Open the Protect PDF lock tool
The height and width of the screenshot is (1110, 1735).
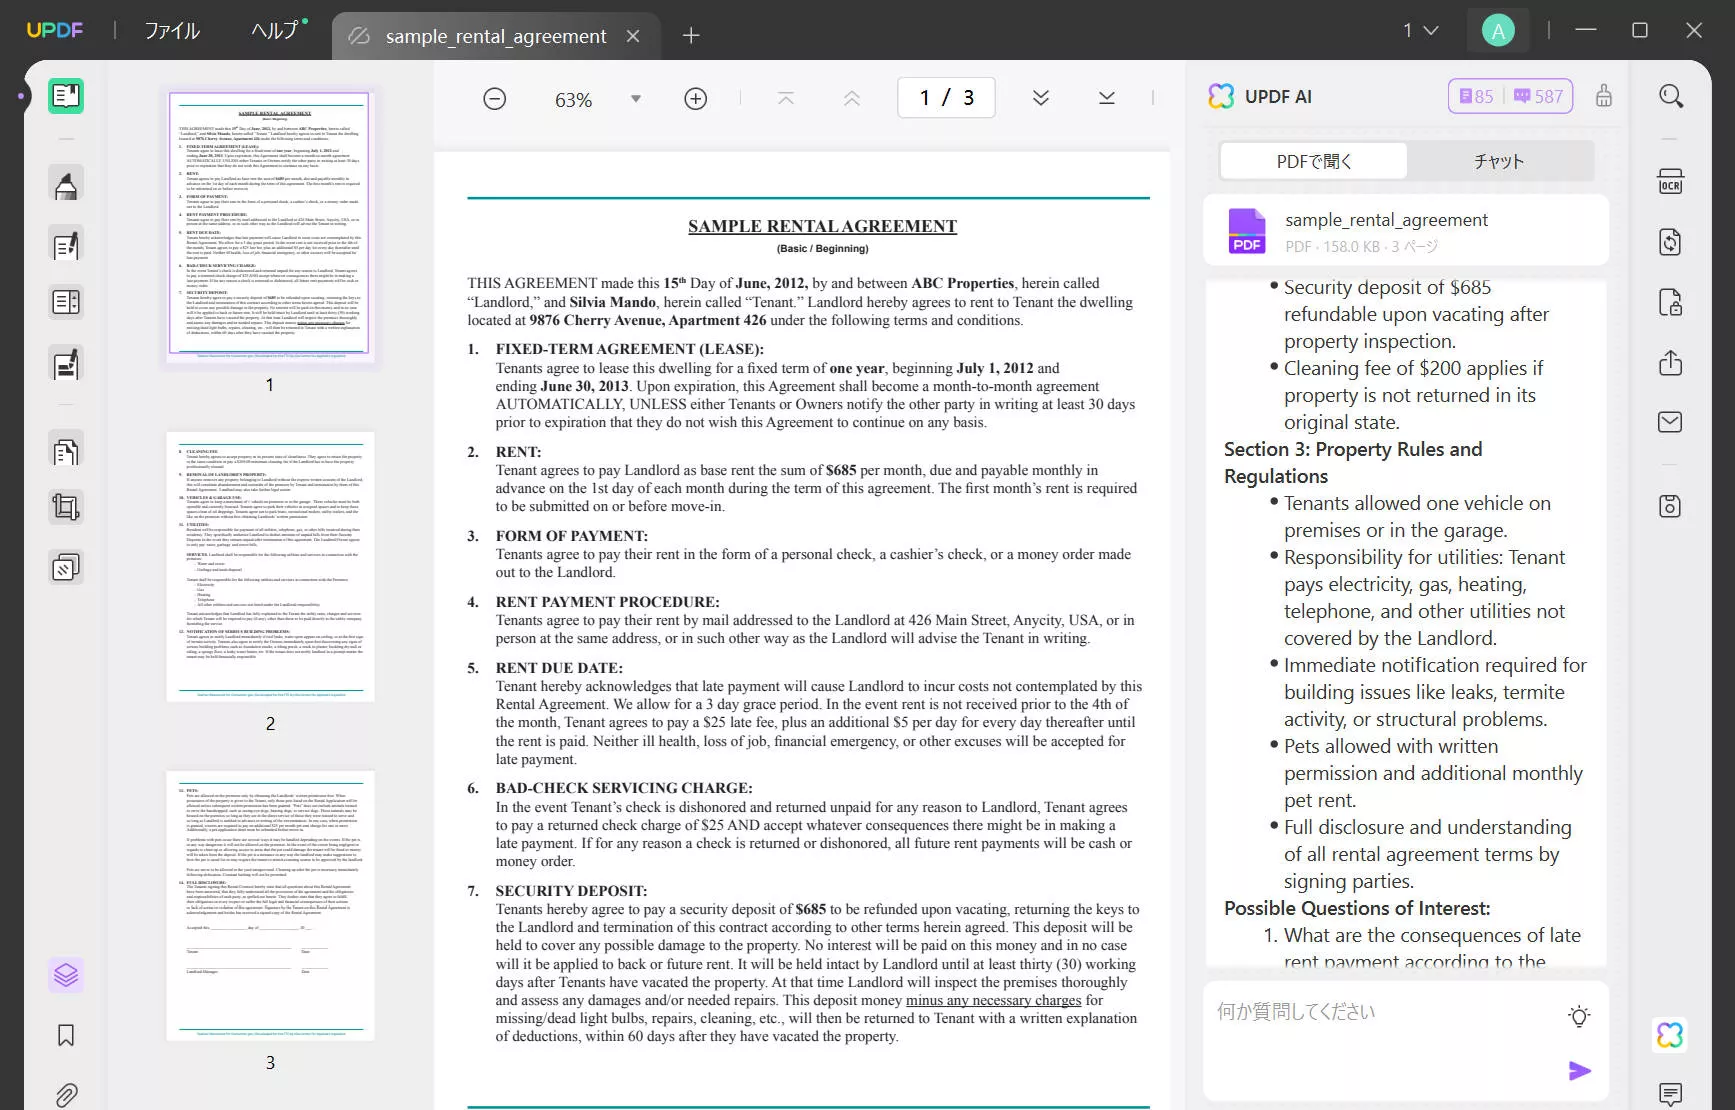pos(1671,302)
